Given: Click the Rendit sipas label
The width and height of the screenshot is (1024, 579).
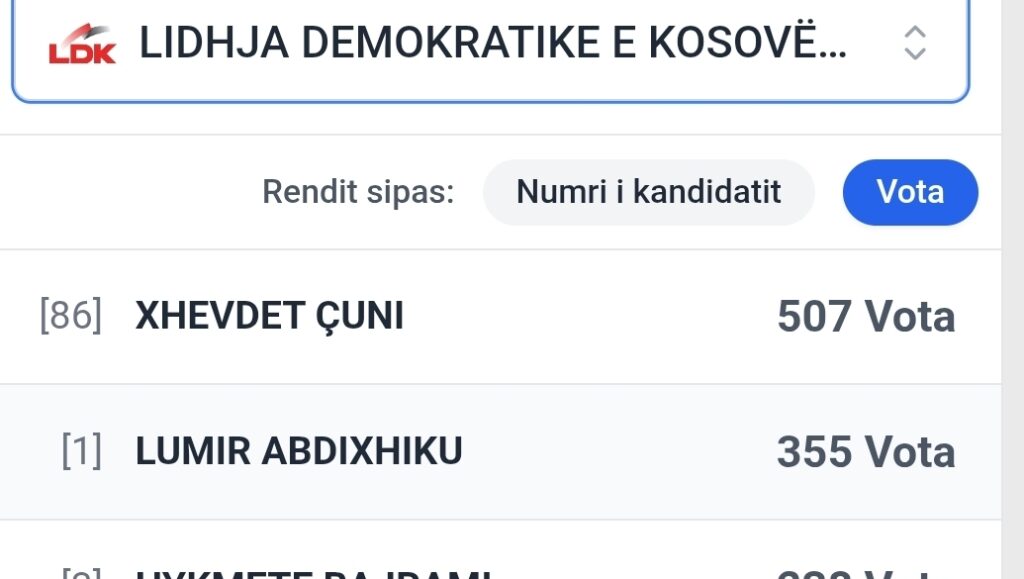Looking at the screenshot, I should coord(358,192).
